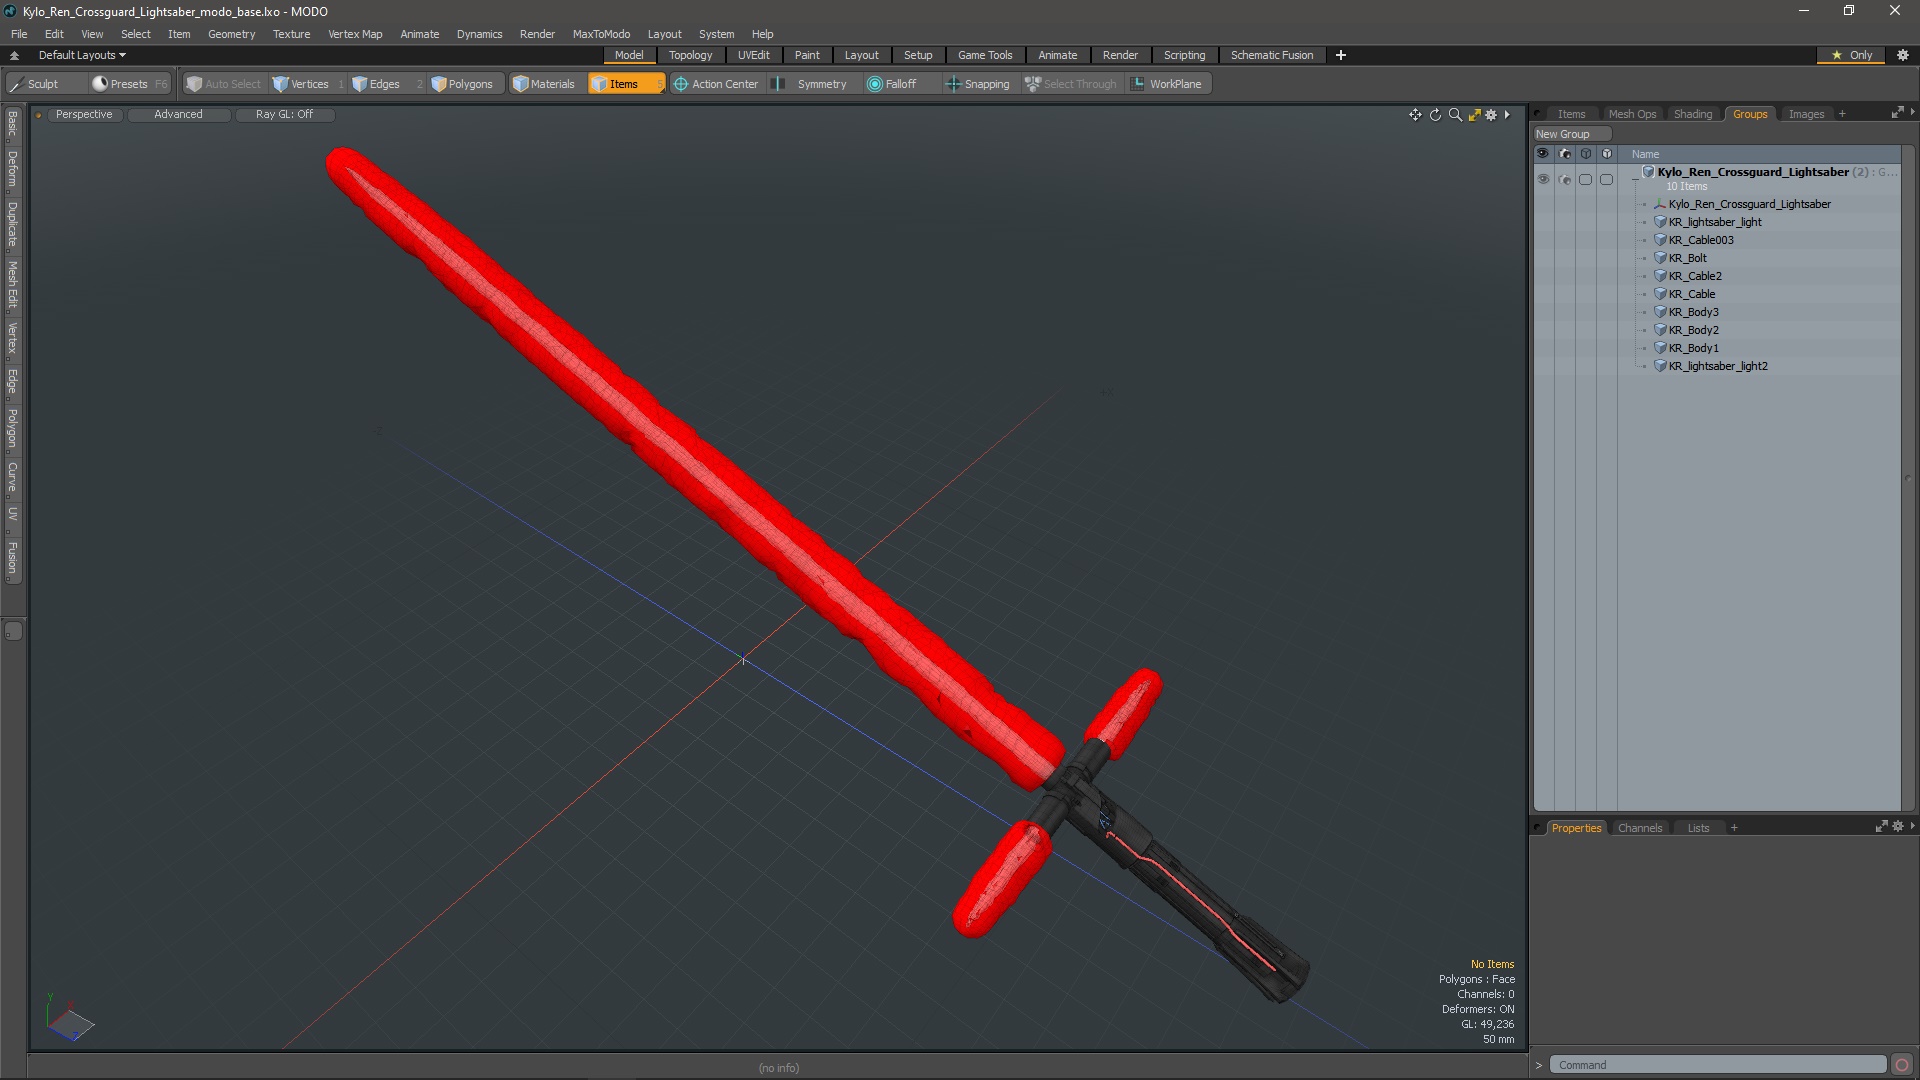The width and height of the screenshot is (1920, 1080).
Task: Open the Perspective view type dropdown
Action: (x=84, y=114)
